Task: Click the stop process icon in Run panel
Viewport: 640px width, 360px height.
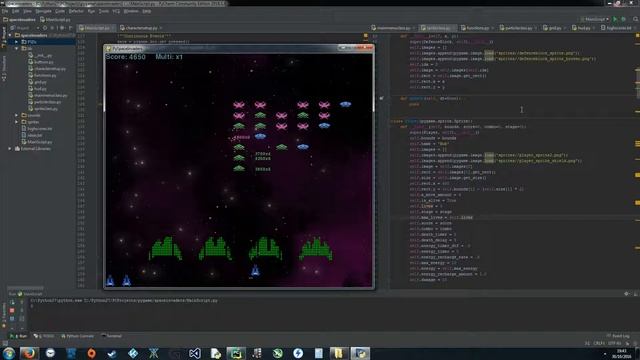Action: point(12,311)
